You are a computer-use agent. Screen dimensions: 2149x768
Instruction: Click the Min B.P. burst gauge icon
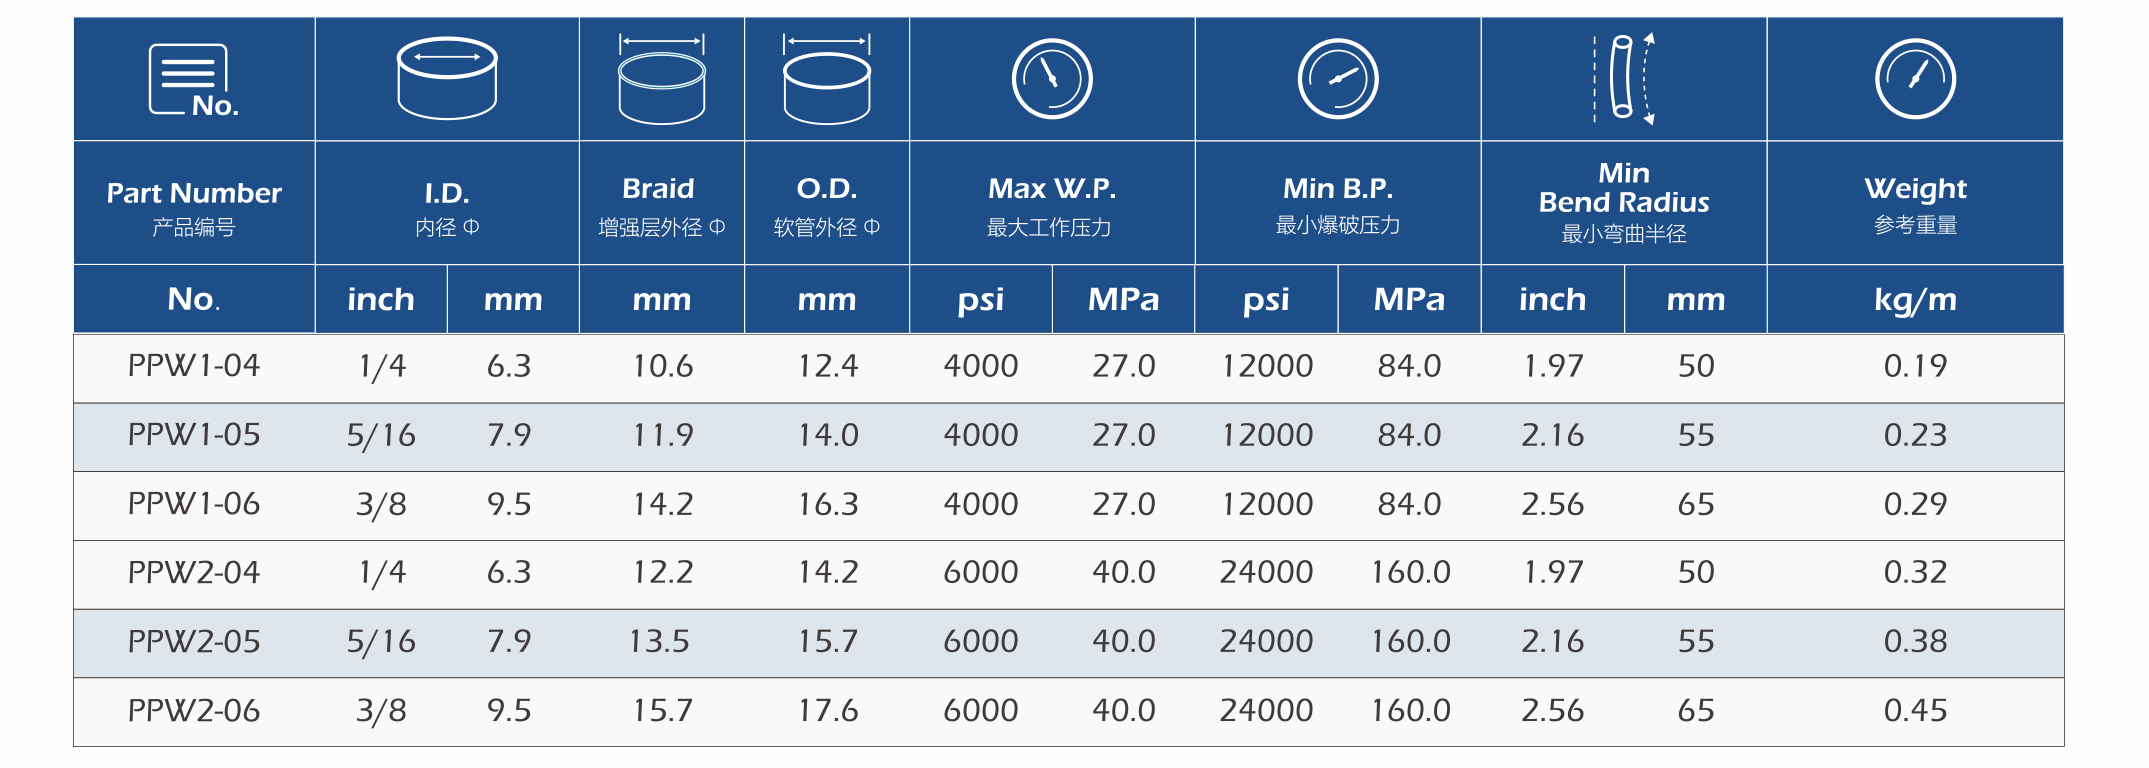[x=1337, y=79]
